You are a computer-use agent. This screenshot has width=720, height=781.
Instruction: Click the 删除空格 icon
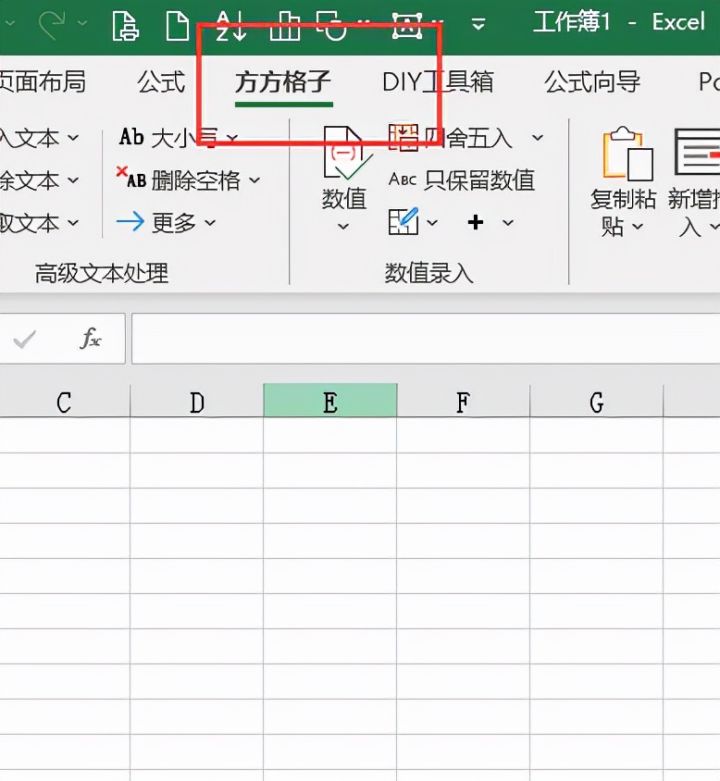(131, 178)
